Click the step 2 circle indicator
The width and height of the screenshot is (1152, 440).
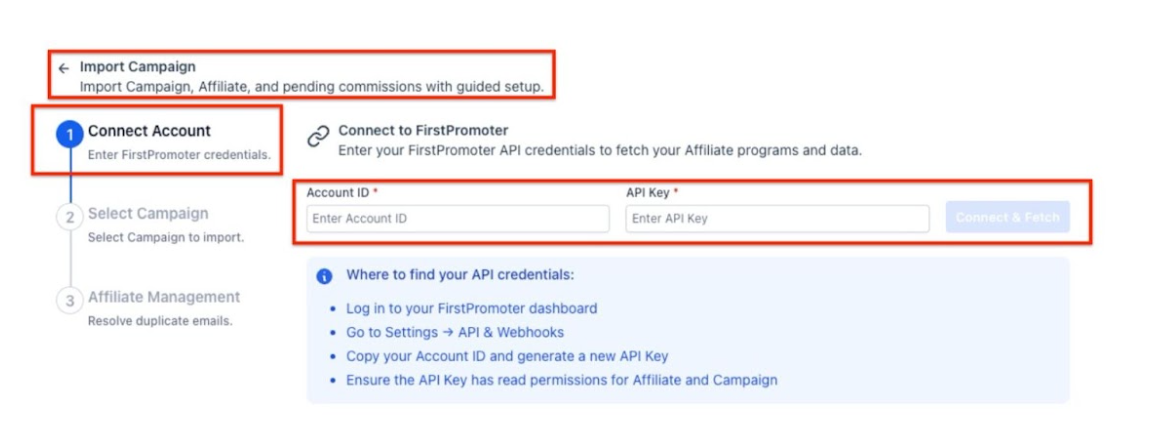(x=70, y=217)
